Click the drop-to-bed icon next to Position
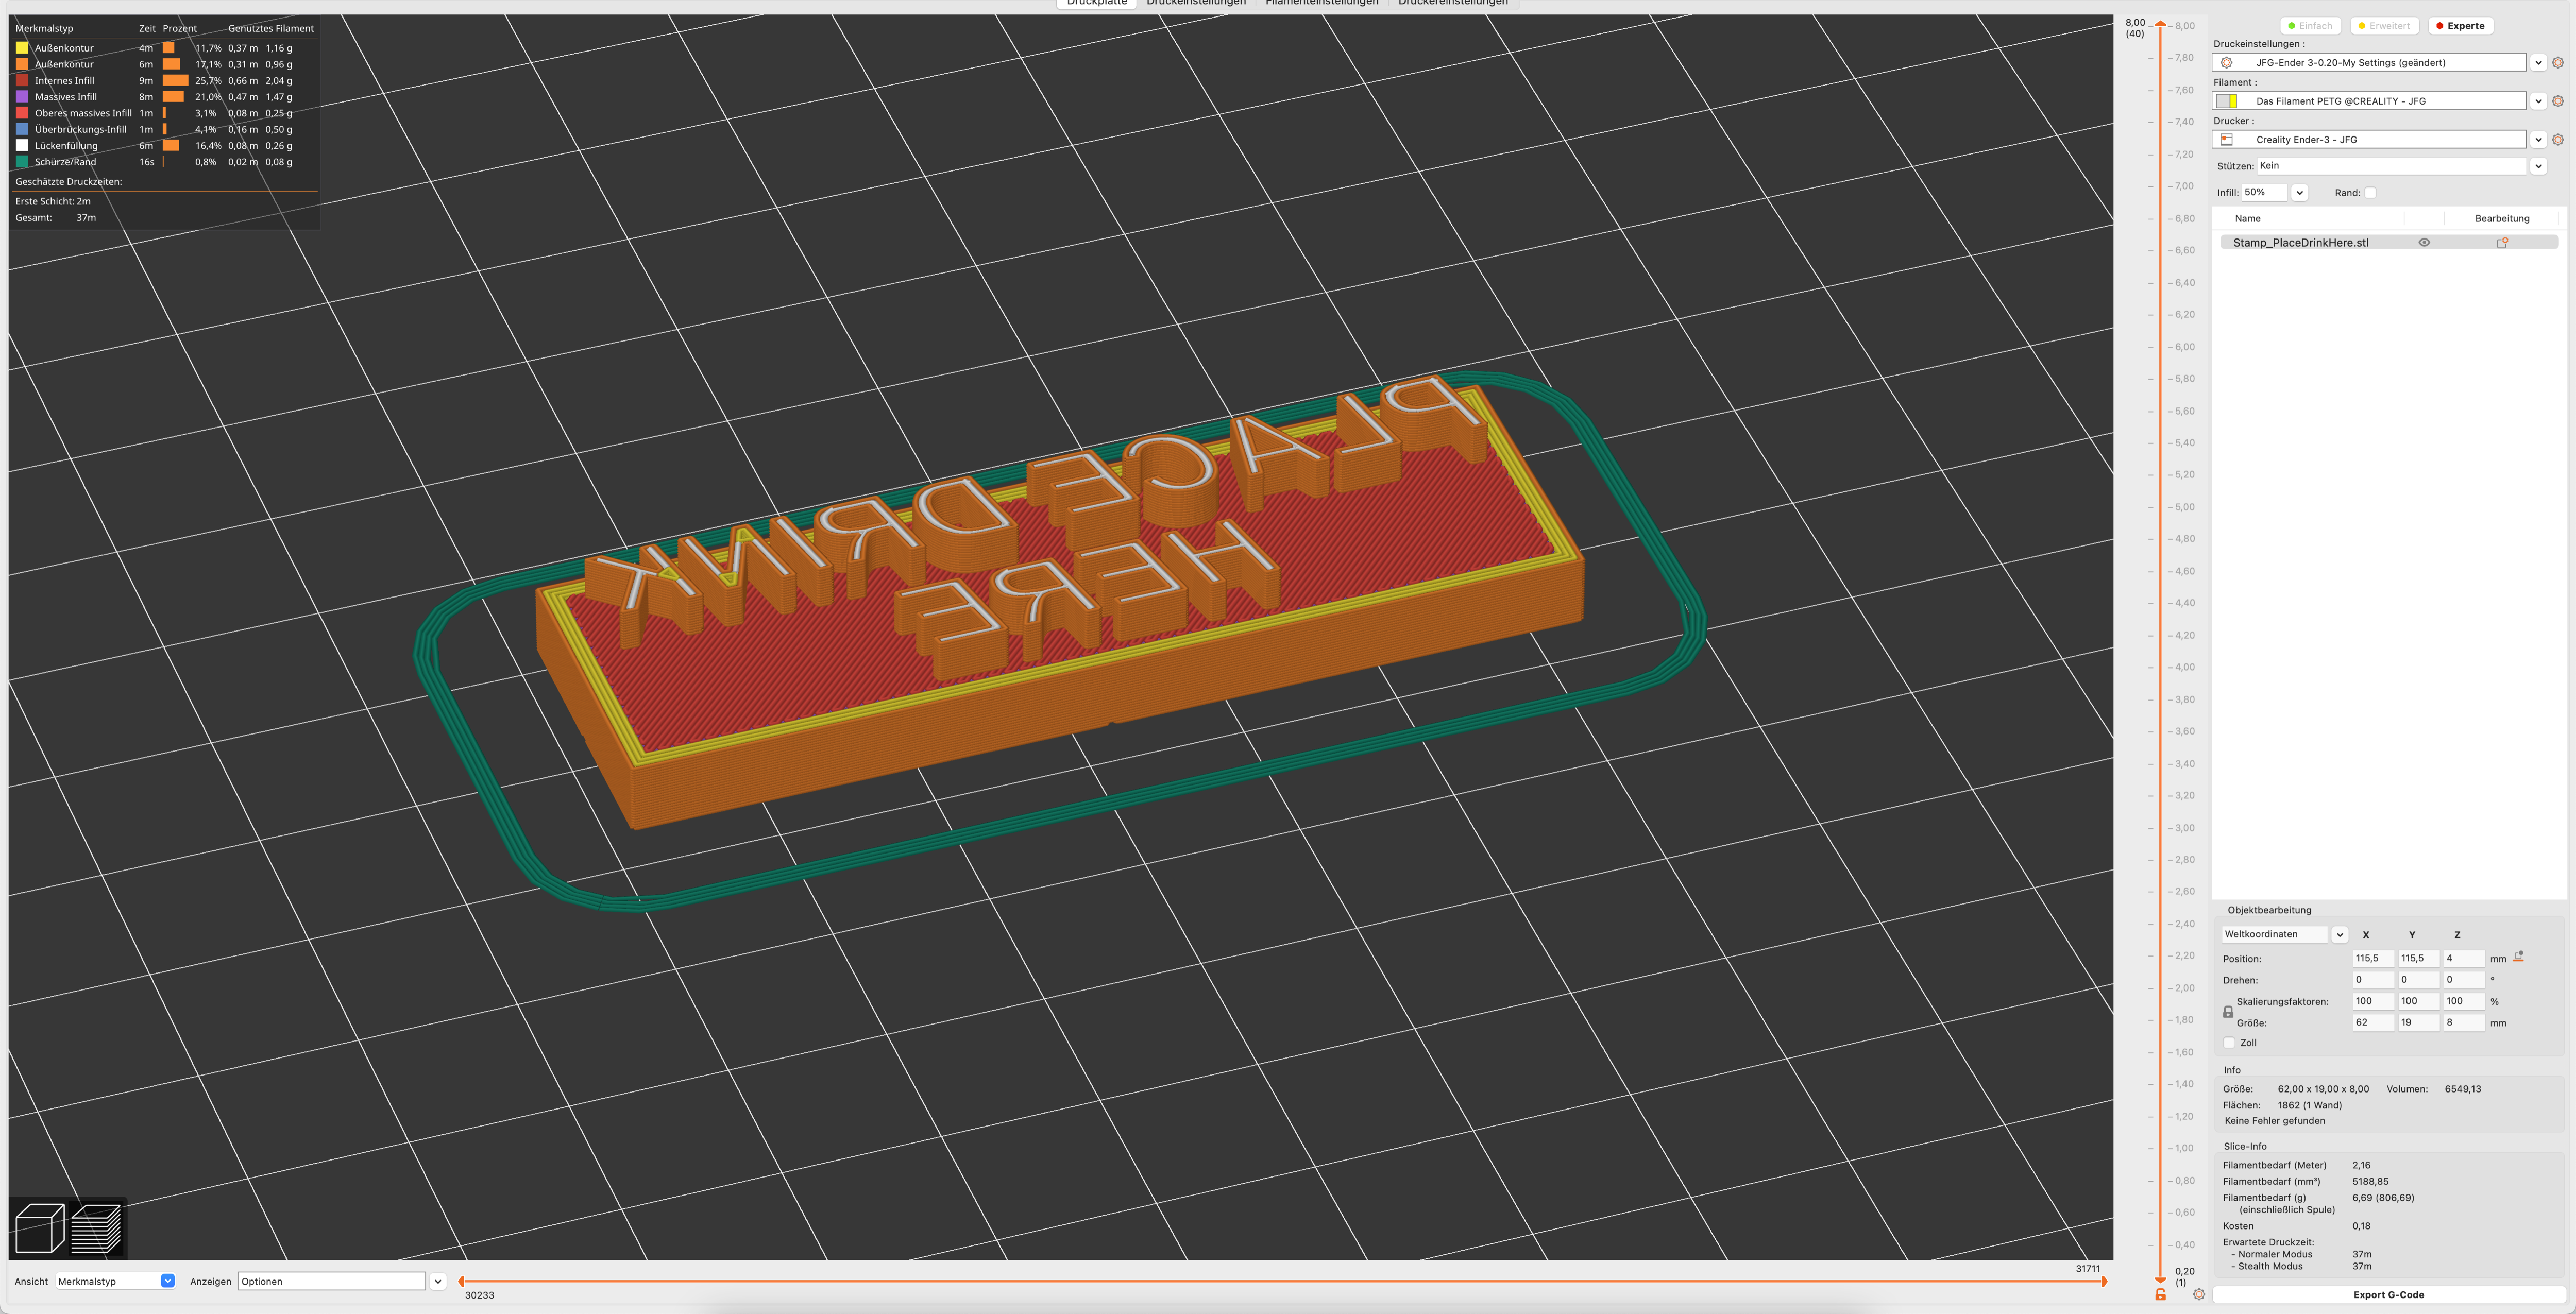 (x=2518, y=957)
